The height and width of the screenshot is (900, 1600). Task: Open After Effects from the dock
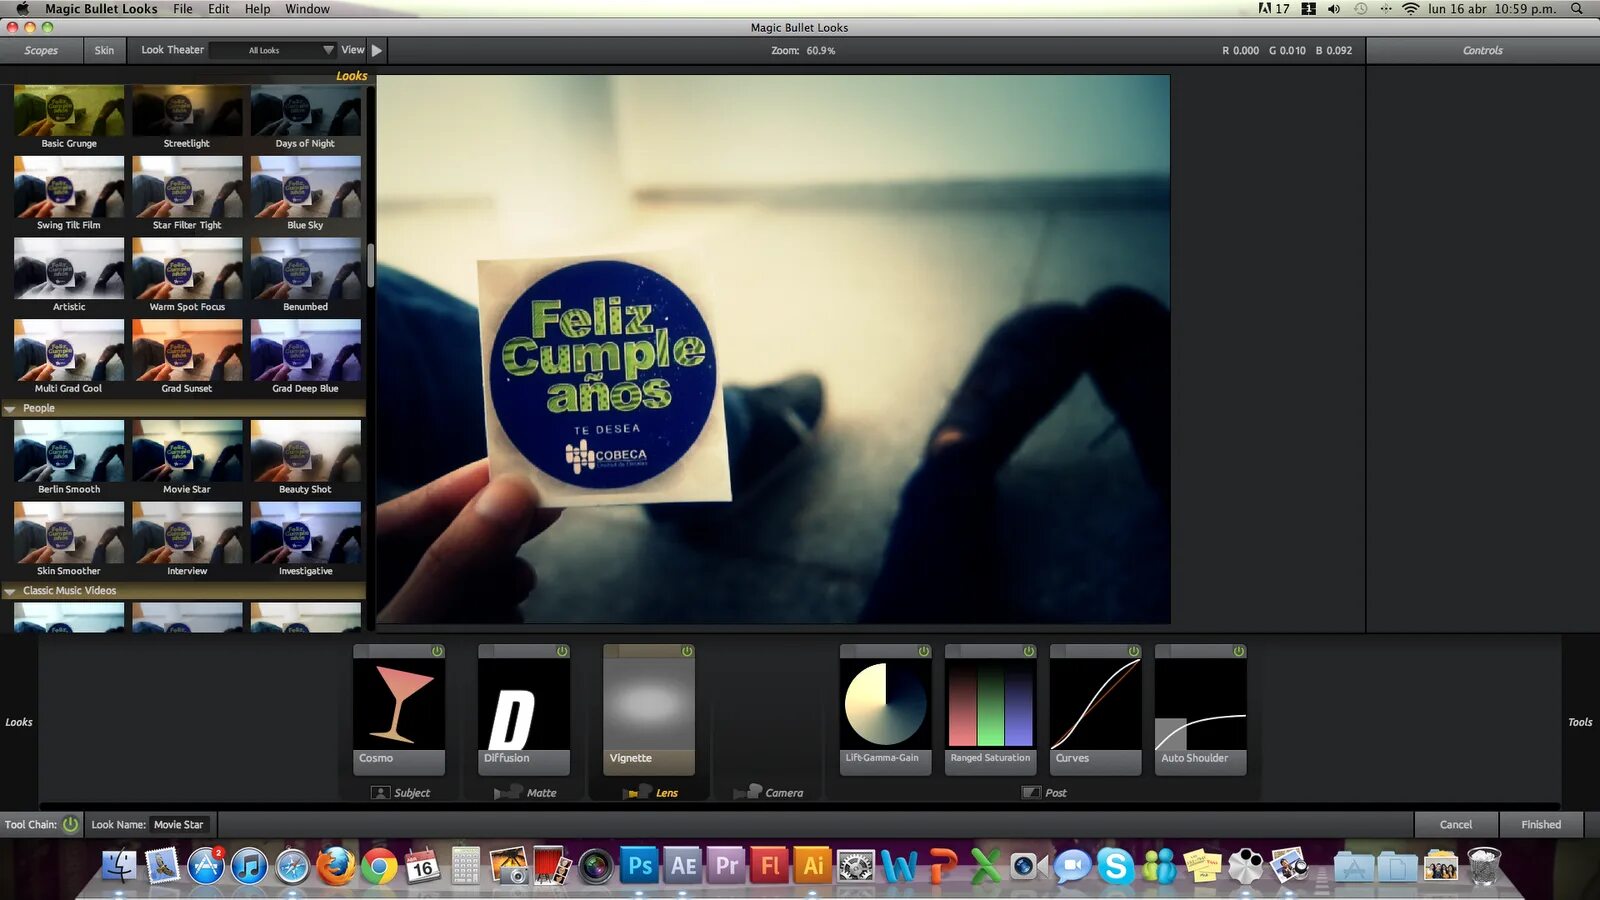[684, 865]
